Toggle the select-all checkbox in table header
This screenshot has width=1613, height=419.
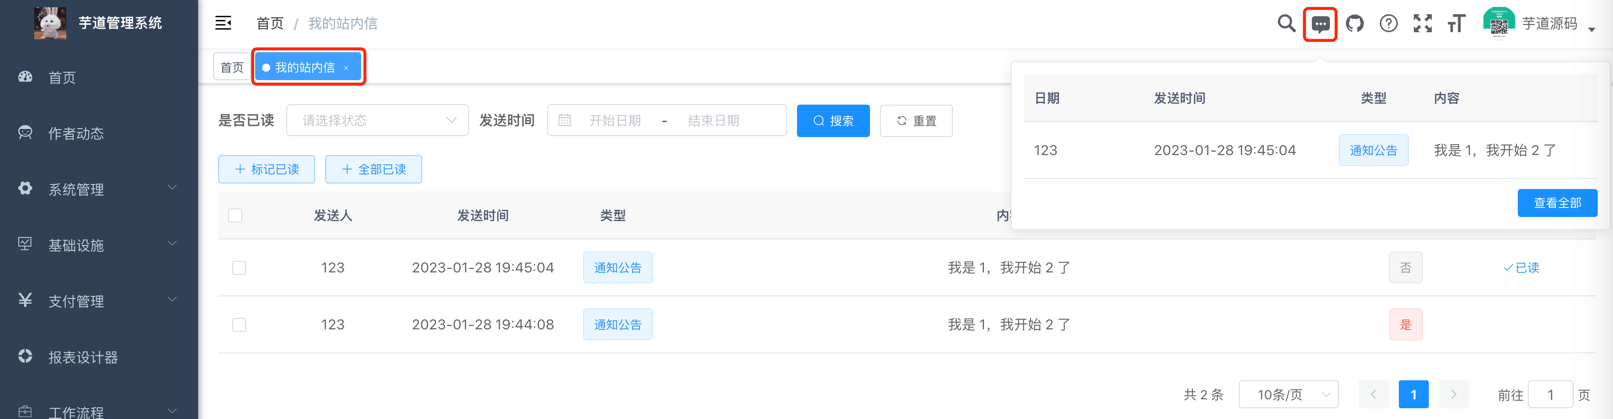click(x=235, y=215)
